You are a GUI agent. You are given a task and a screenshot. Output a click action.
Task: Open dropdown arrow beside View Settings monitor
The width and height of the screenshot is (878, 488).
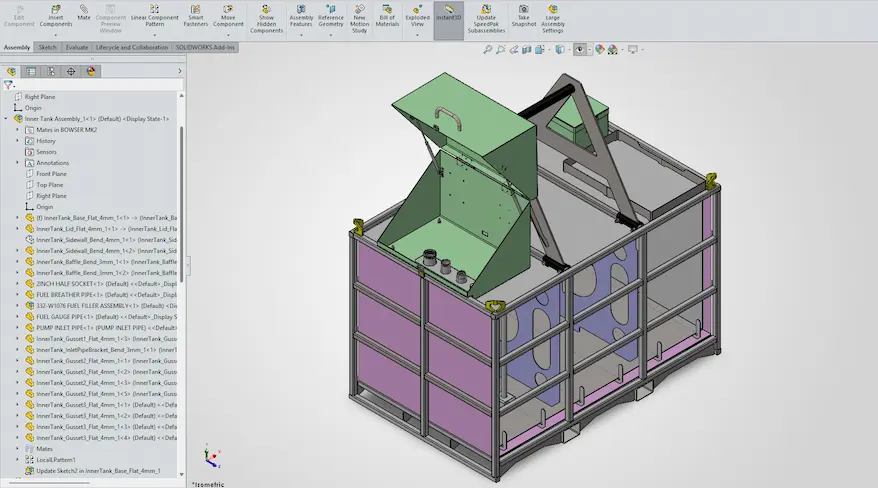click(x=642, y=50)
